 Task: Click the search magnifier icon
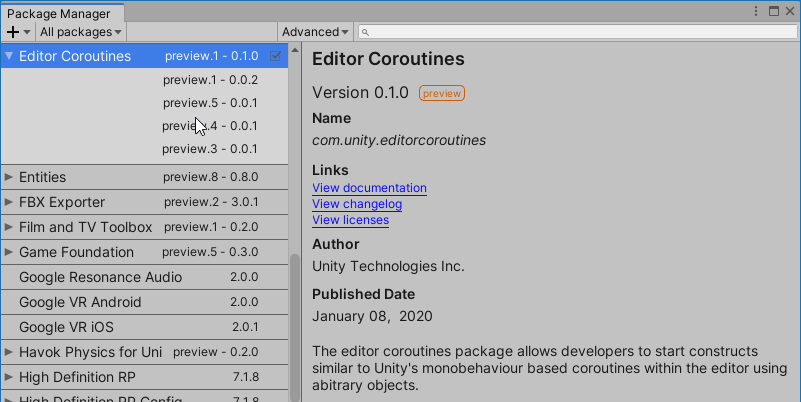tap(366, 33)
